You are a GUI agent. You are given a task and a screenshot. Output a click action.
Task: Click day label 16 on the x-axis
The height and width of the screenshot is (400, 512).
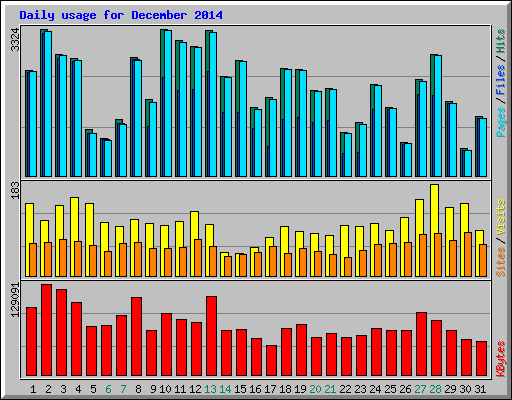coord(255,389)
